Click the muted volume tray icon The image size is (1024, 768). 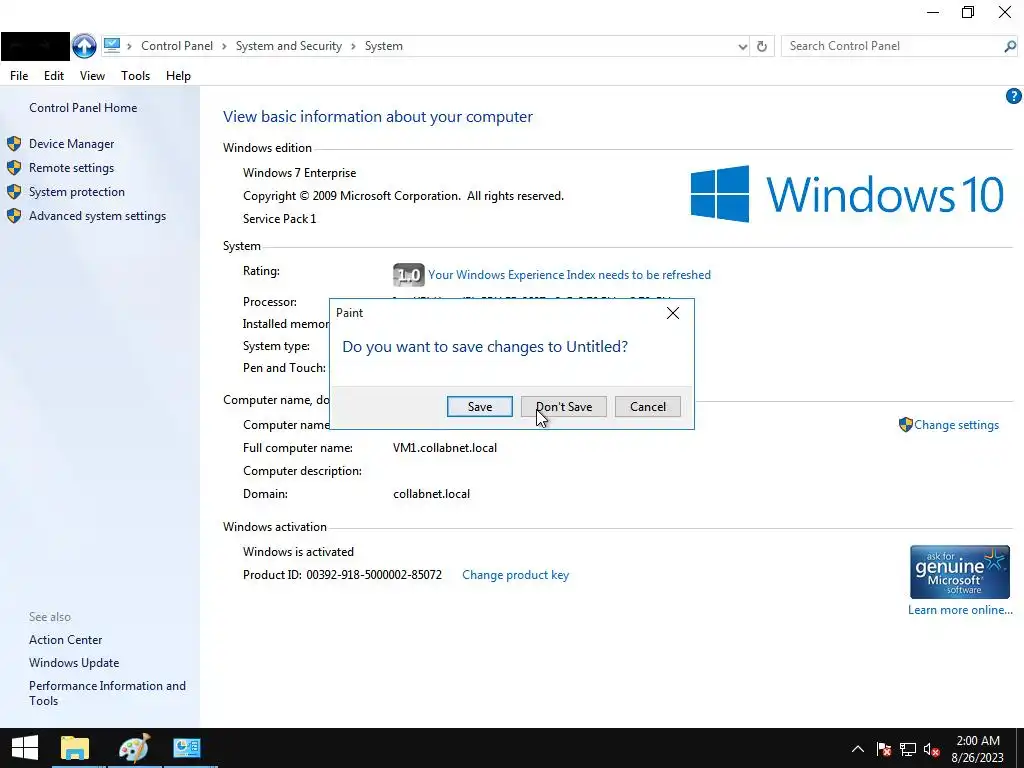point(932,750)
